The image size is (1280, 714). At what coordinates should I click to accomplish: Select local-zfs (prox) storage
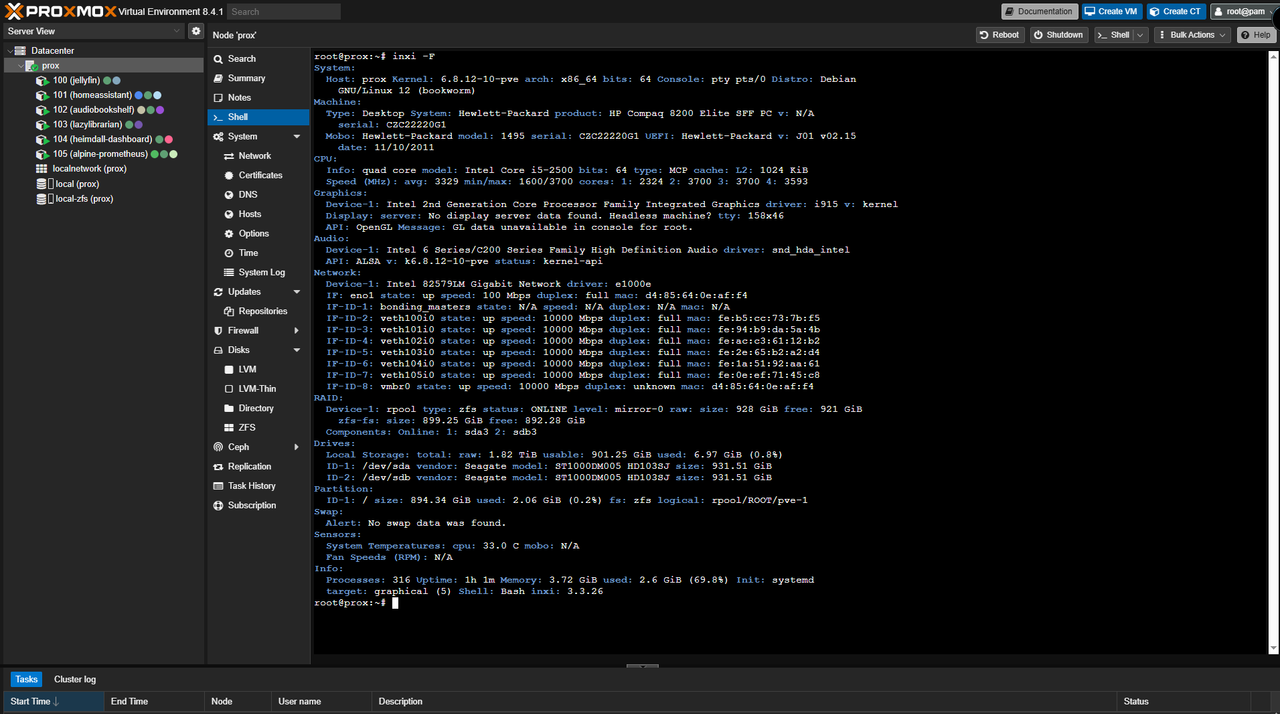84,199
